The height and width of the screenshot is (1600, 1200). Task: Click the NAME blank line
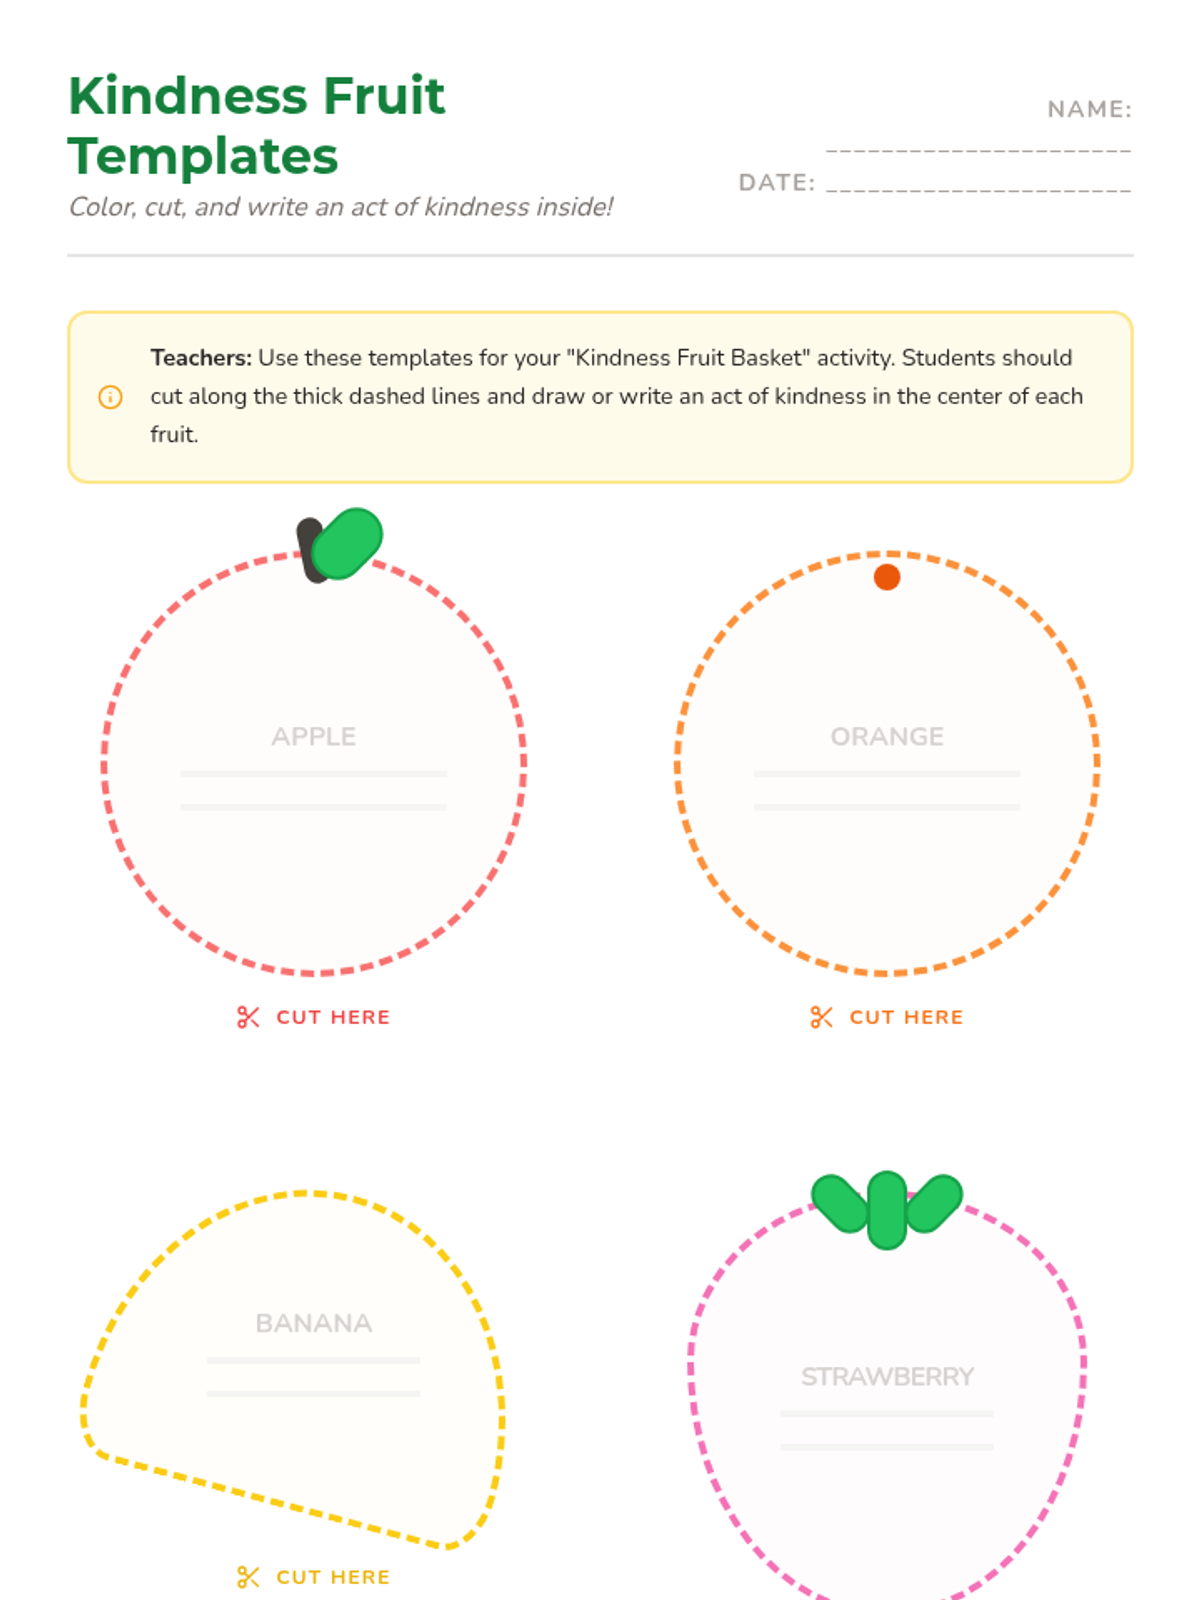(978, 150)
